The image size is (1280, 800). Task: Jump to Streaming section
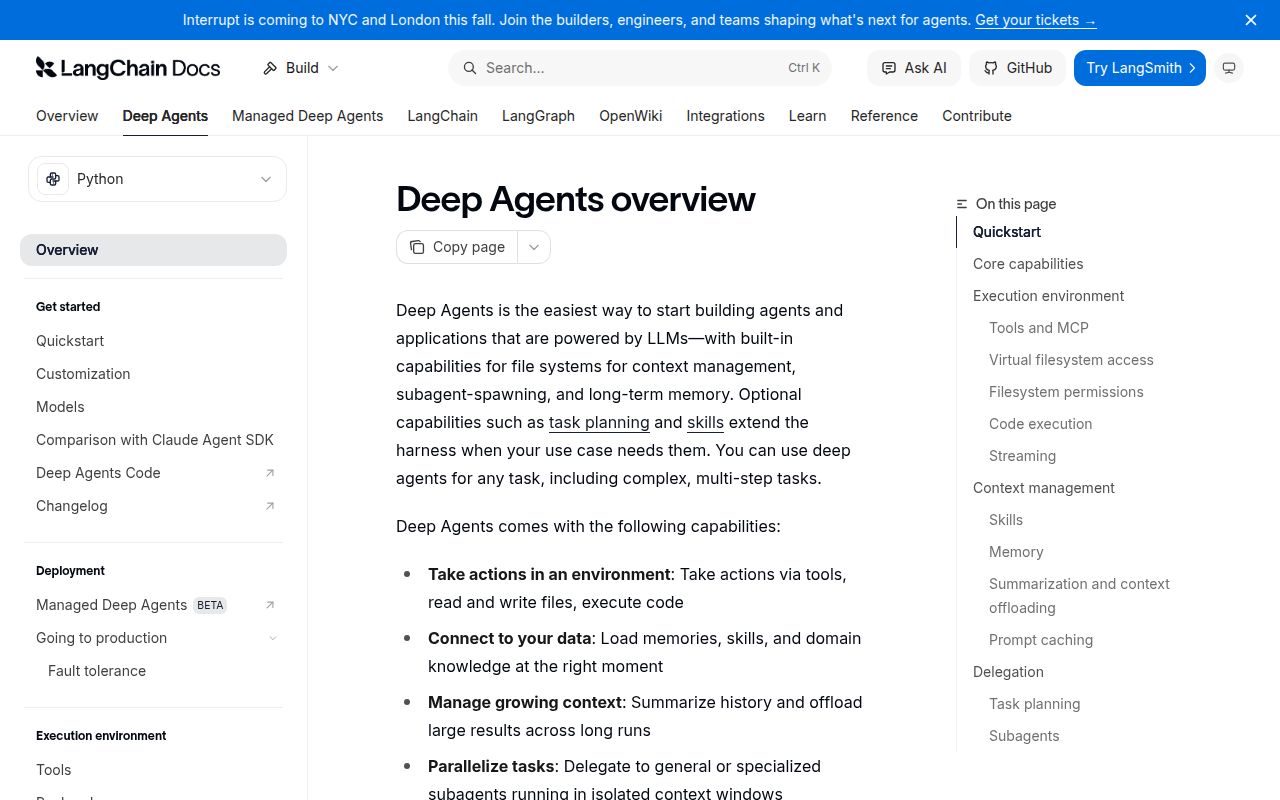(1022, 456)
